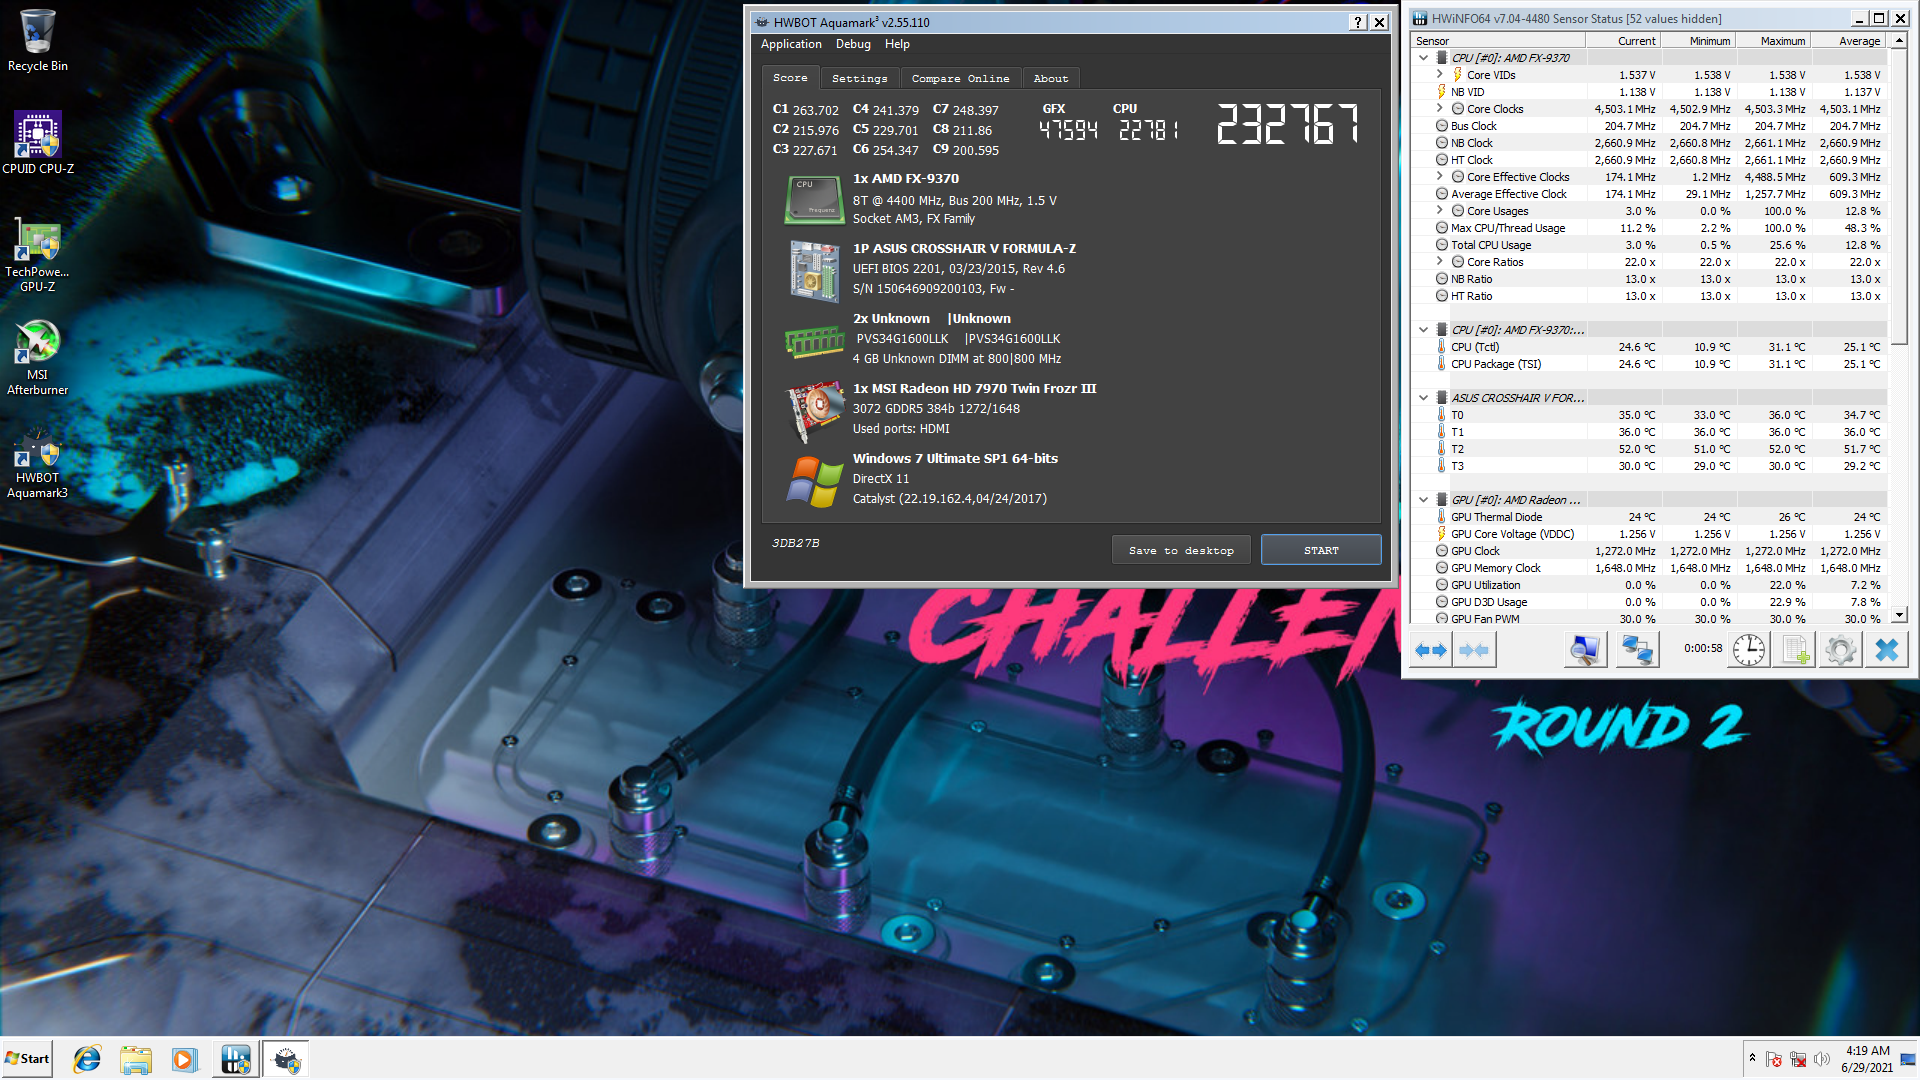This screenshot has width=1920, height=1080.
Task: Open TechPowerUp GPU-Z desktop shortcut
Action: tap(38, 256)
